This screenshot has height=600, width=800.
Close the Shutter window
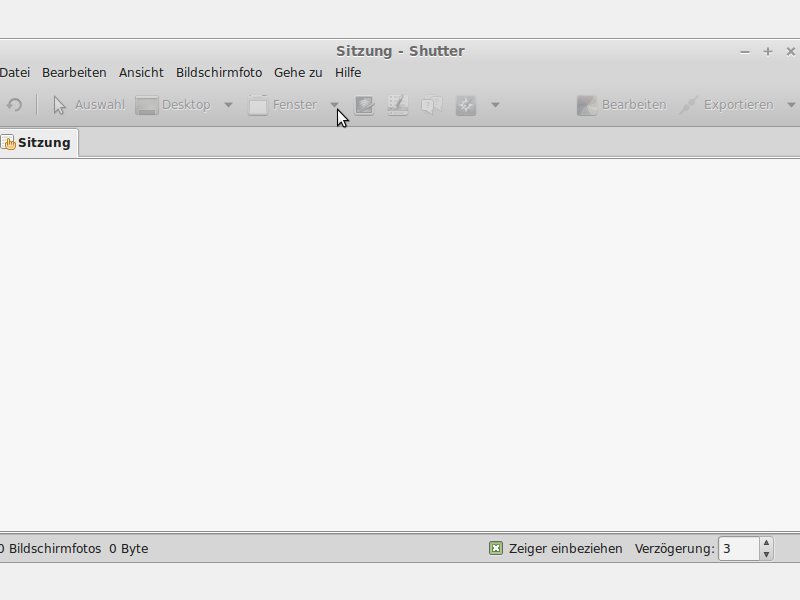(791, 52)
